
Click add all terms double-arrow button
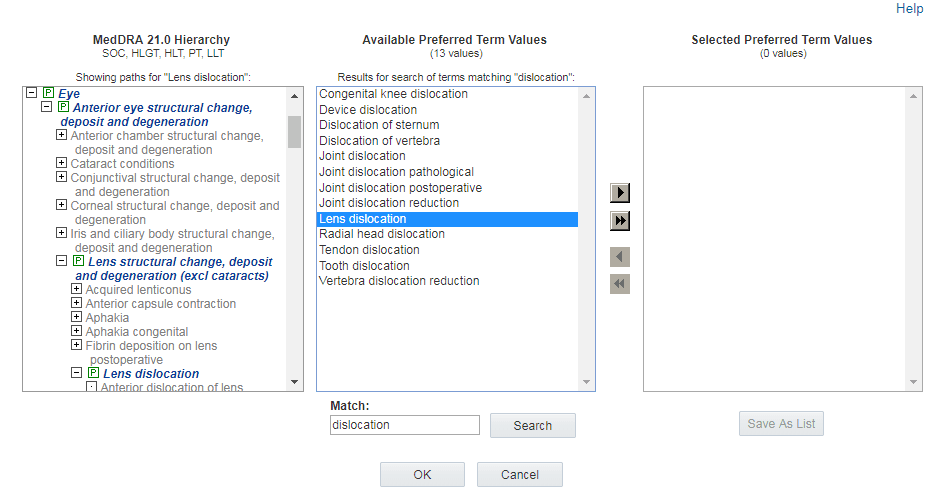pos(620,221)
